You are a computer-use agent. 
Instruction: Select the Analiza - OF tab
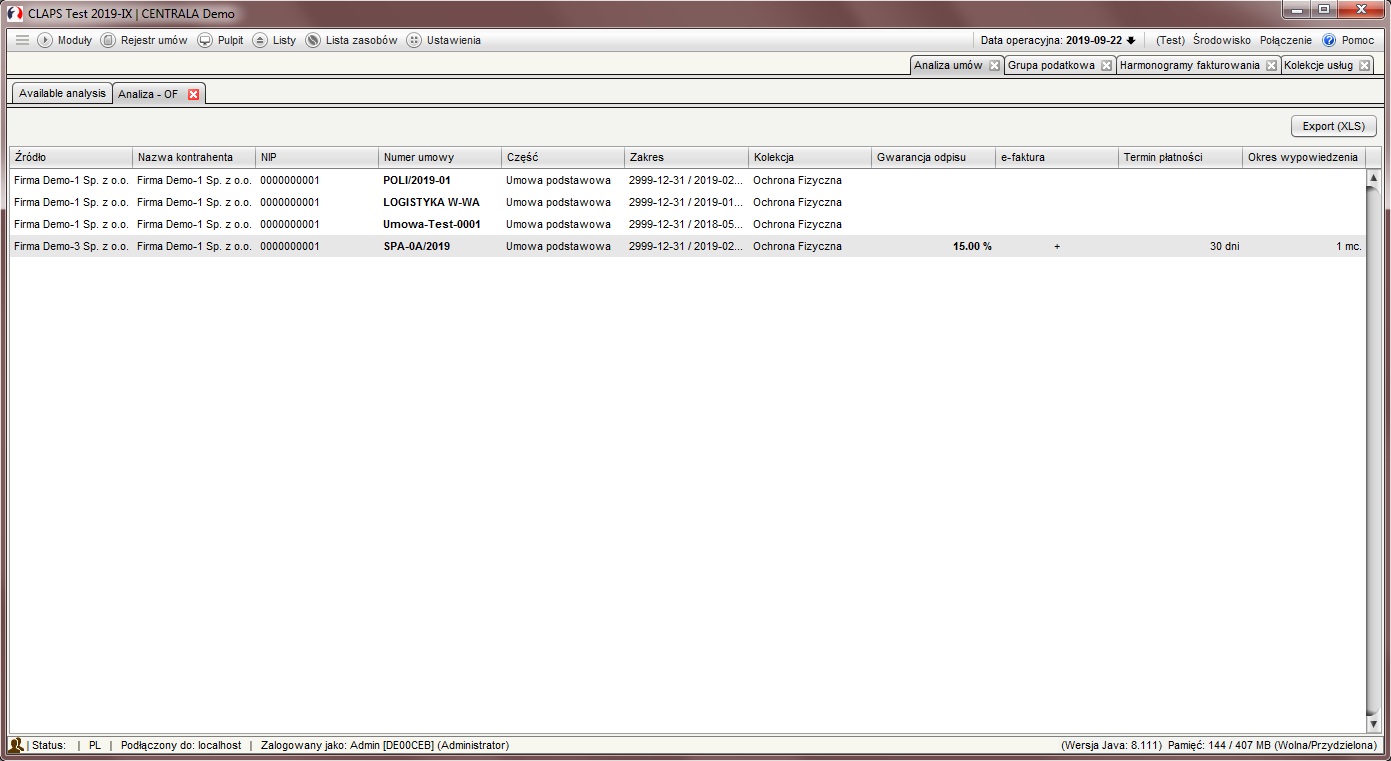[148, 94]
